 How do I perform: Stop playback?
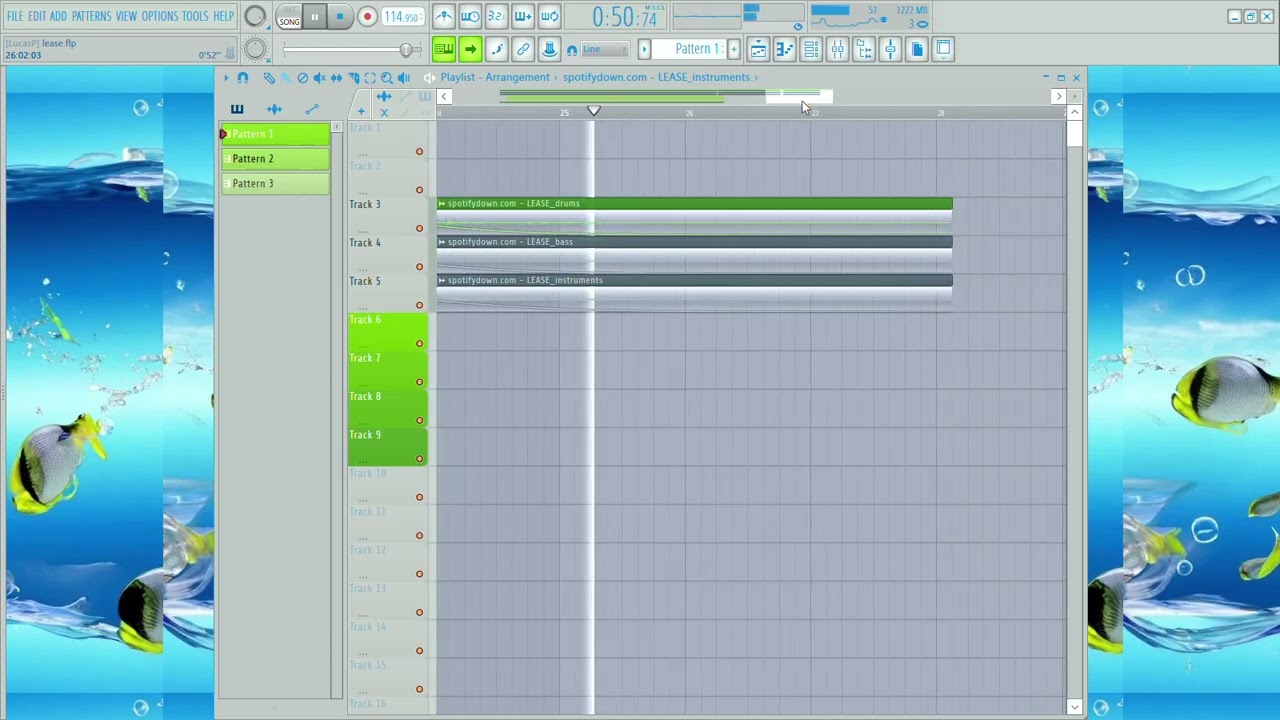tap(340, 16)
